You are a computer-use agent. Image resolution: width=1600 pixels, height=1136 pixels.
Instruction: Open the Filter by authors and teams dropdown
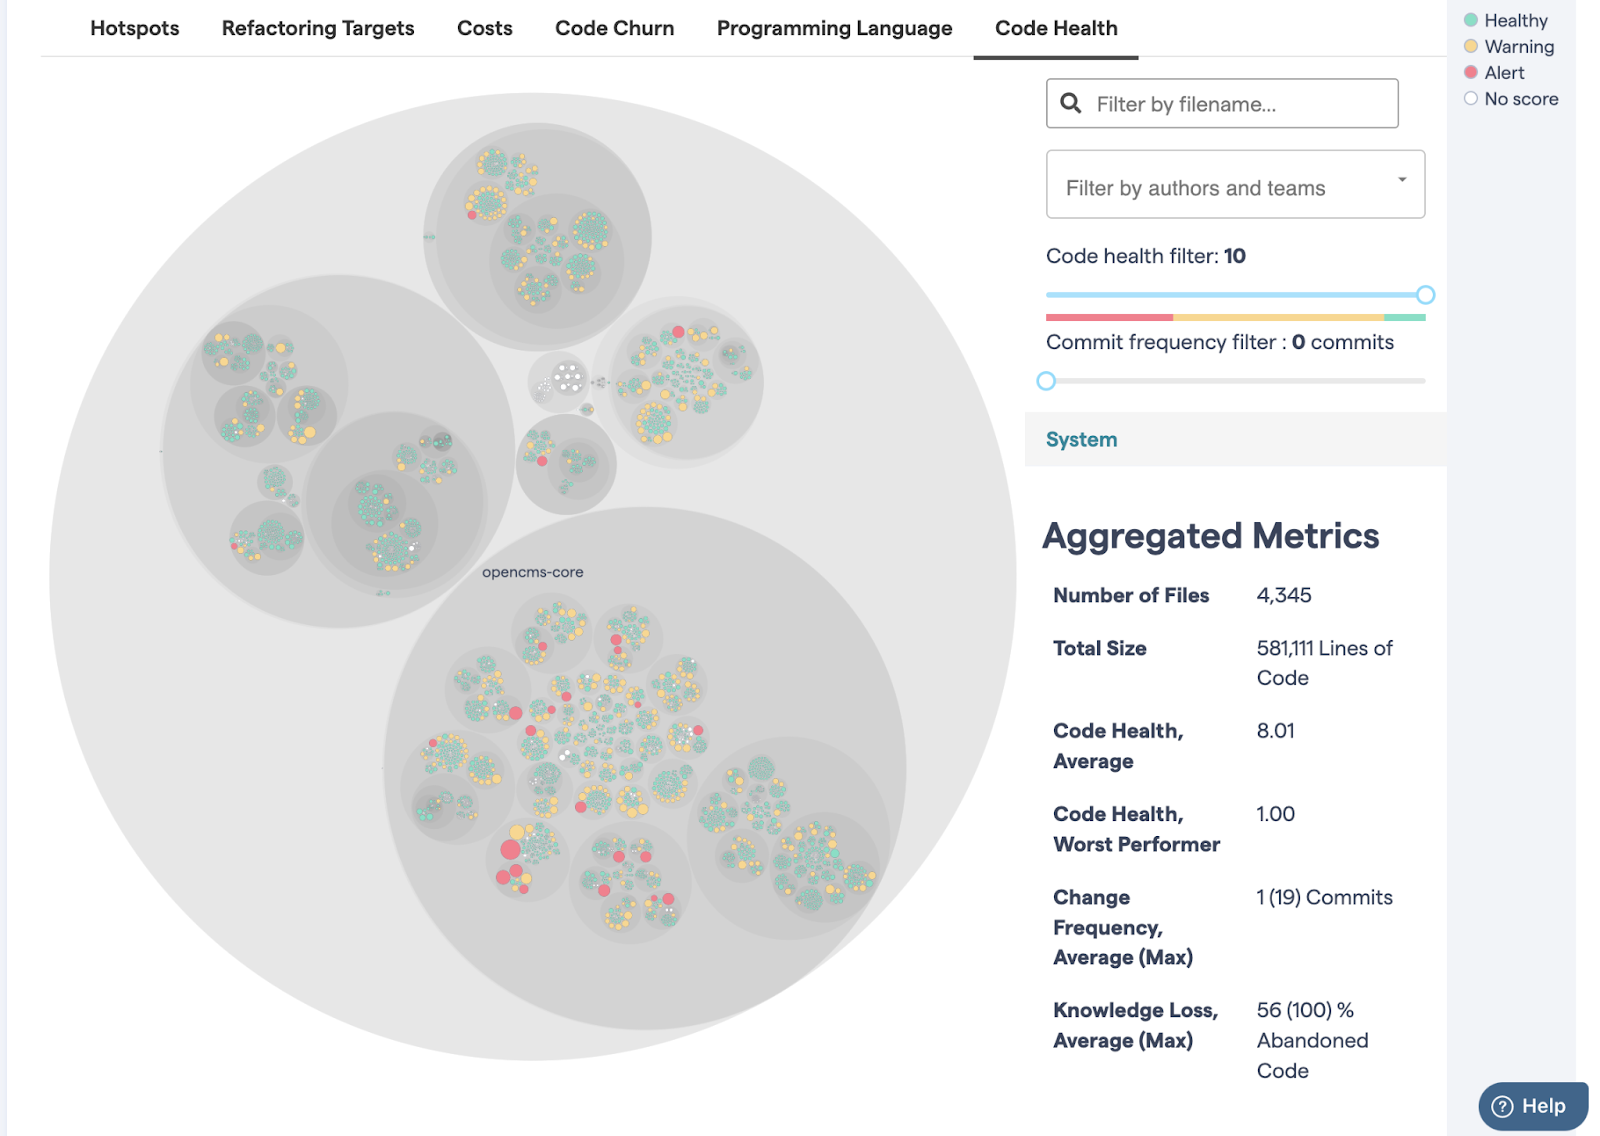1235,184
